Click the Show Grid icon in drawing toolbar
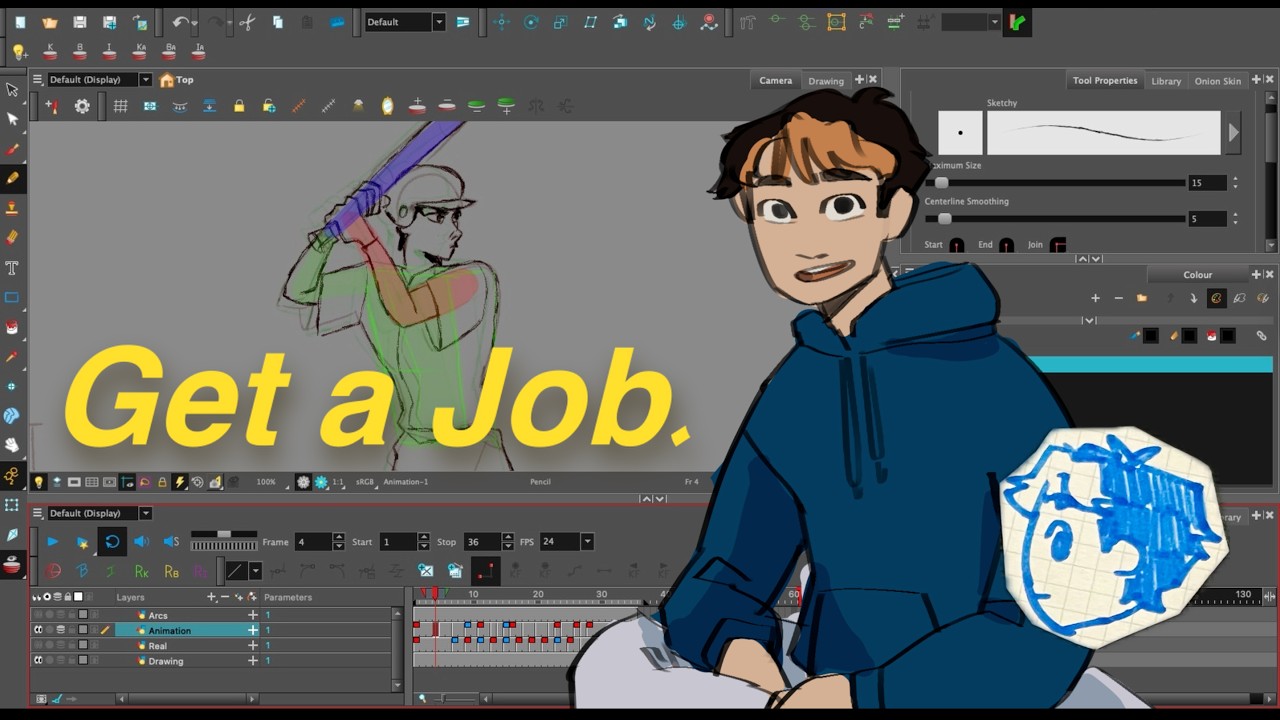This screenshot has height=720, width=1280. click(x=120, y=106)
